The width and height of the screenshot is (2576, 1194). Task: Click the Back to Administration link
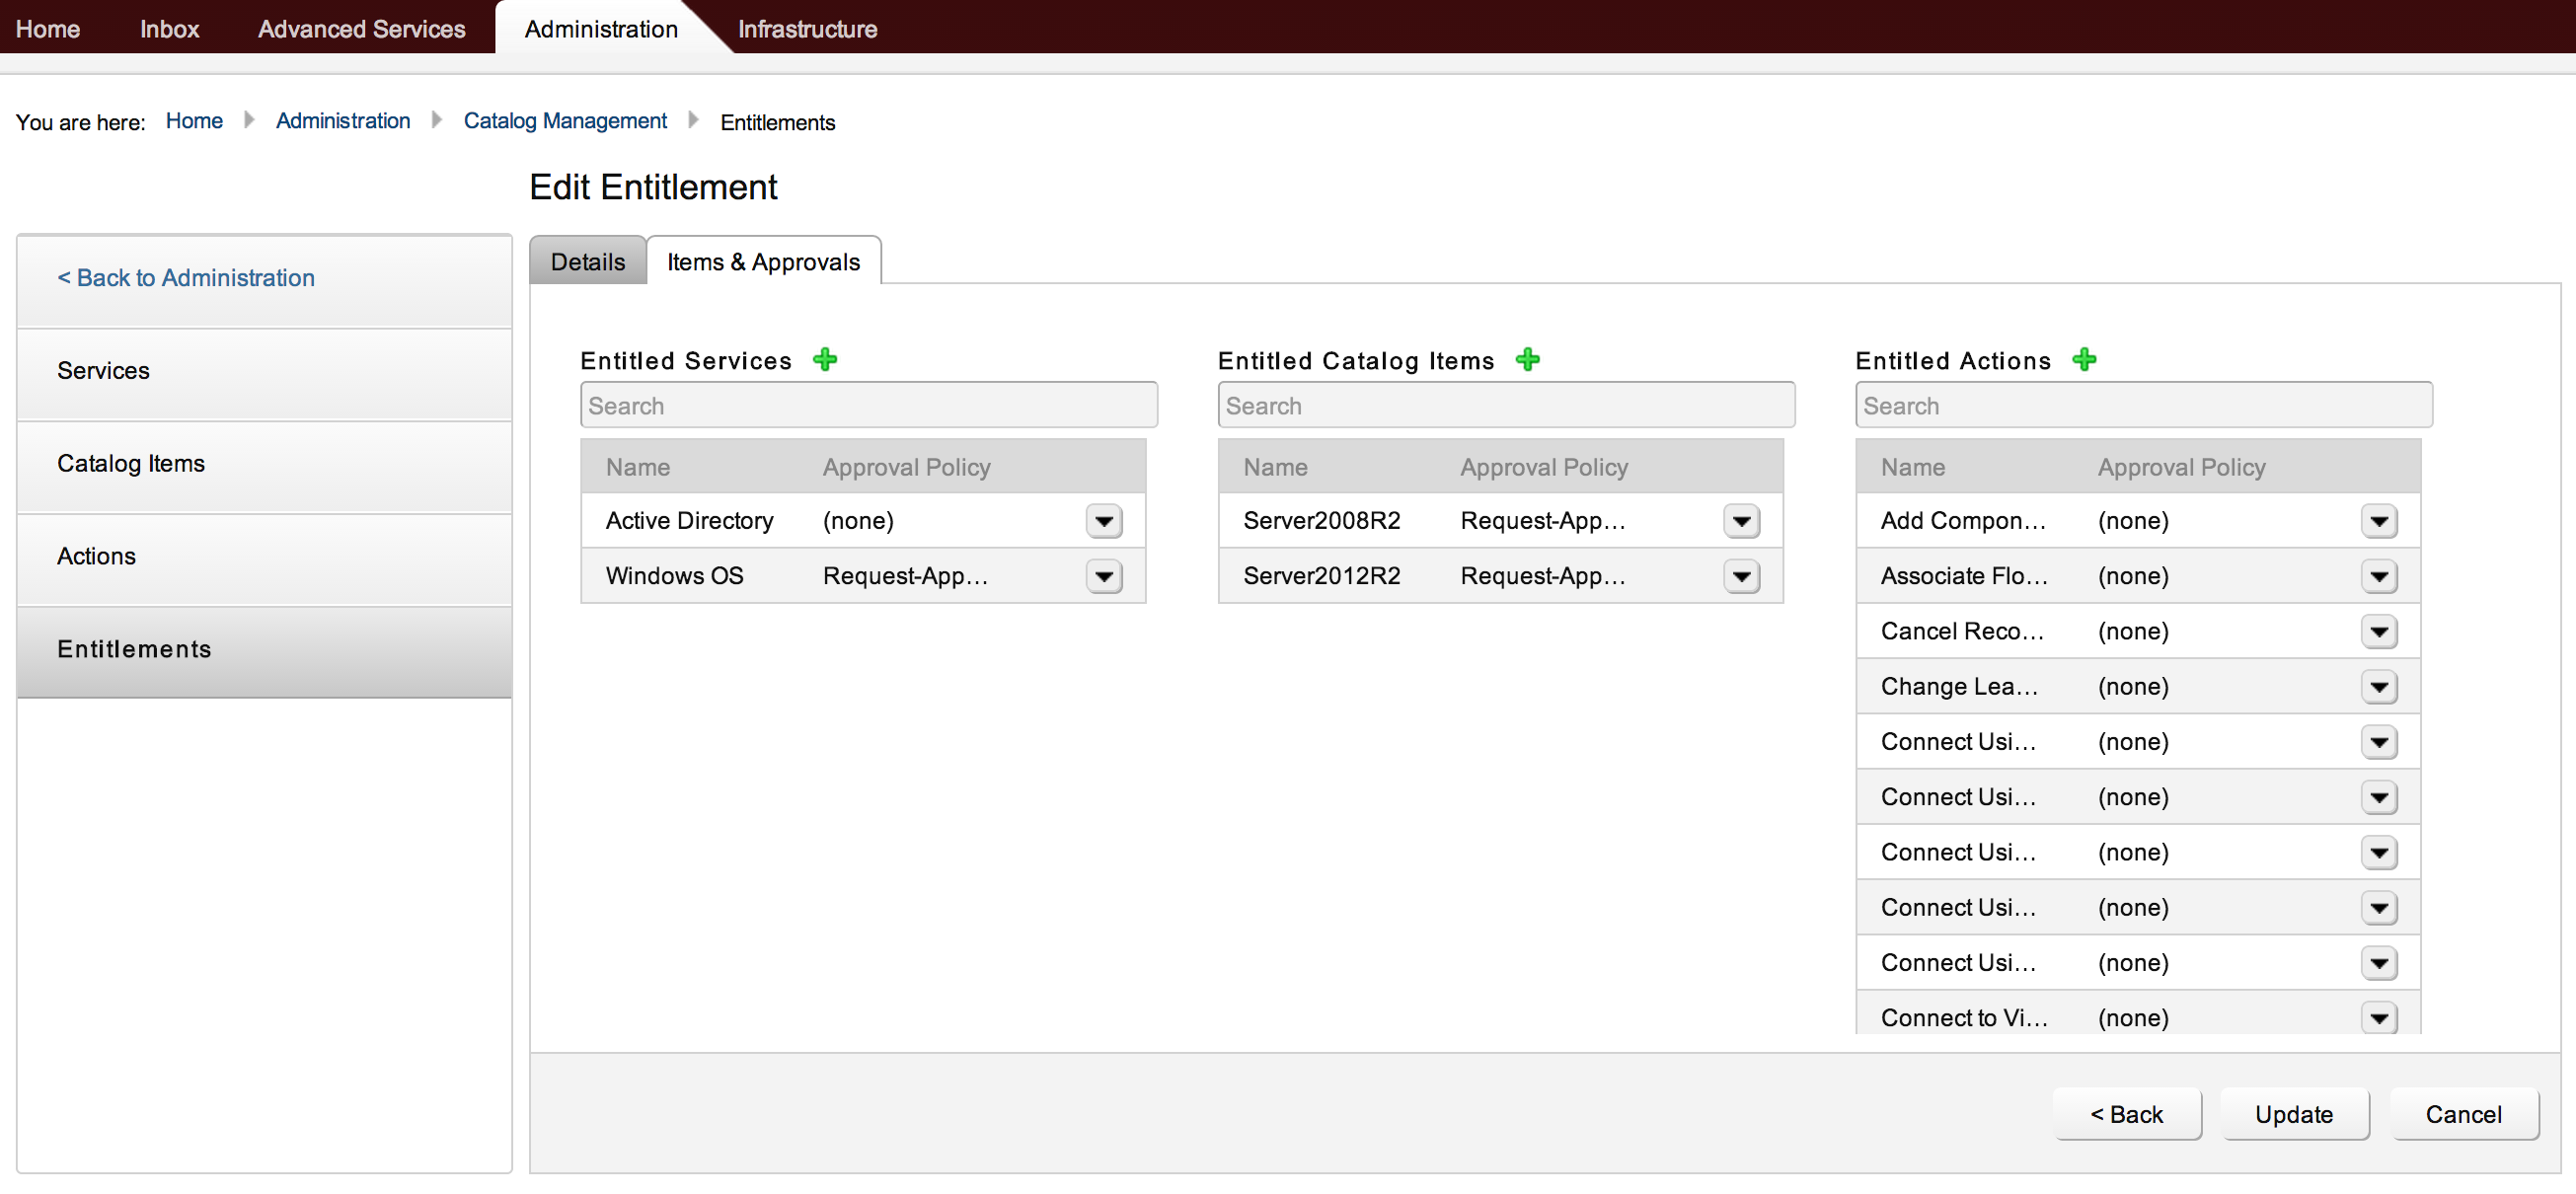coord(185,278)
